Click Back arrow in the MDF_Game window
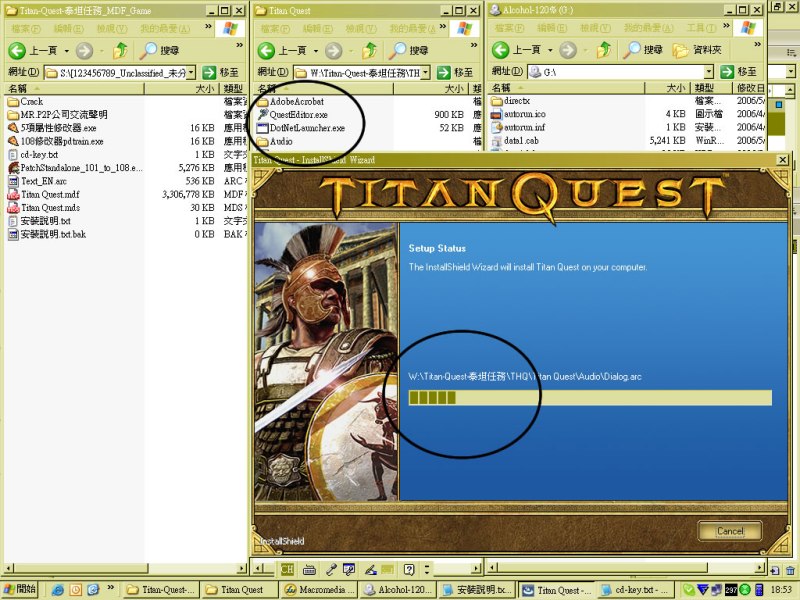800x600 pixels. tap(17, 50)
